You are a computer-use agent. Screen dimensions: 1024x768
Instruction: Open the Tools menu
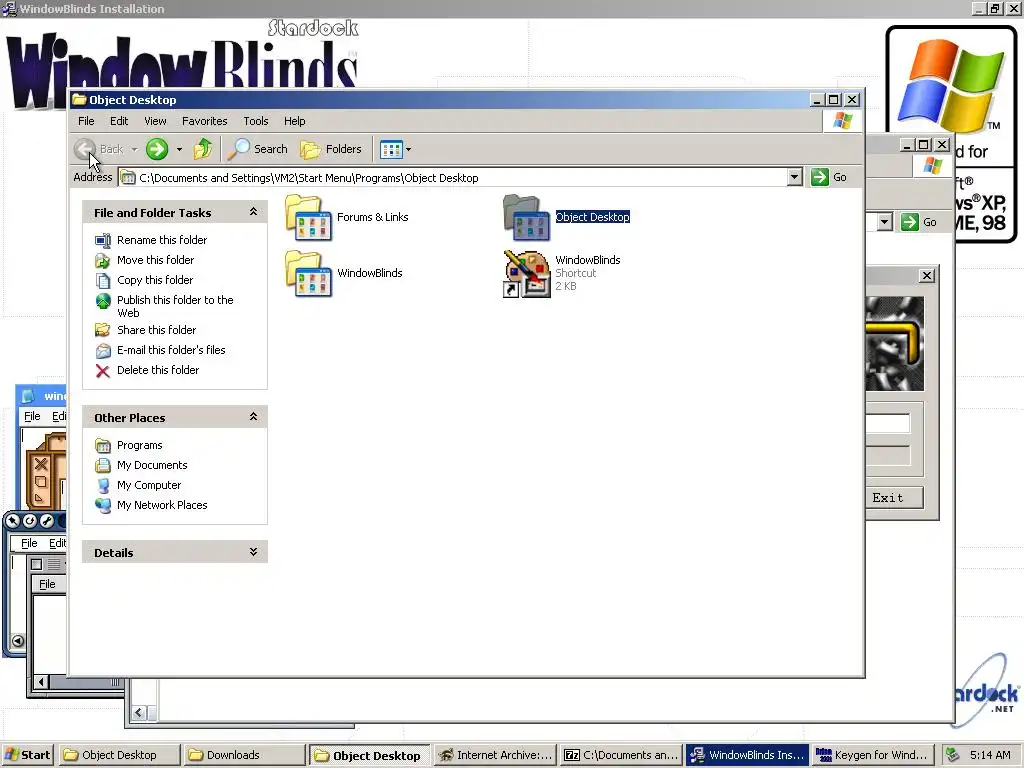pyautogui.click(x=256, y=121)
